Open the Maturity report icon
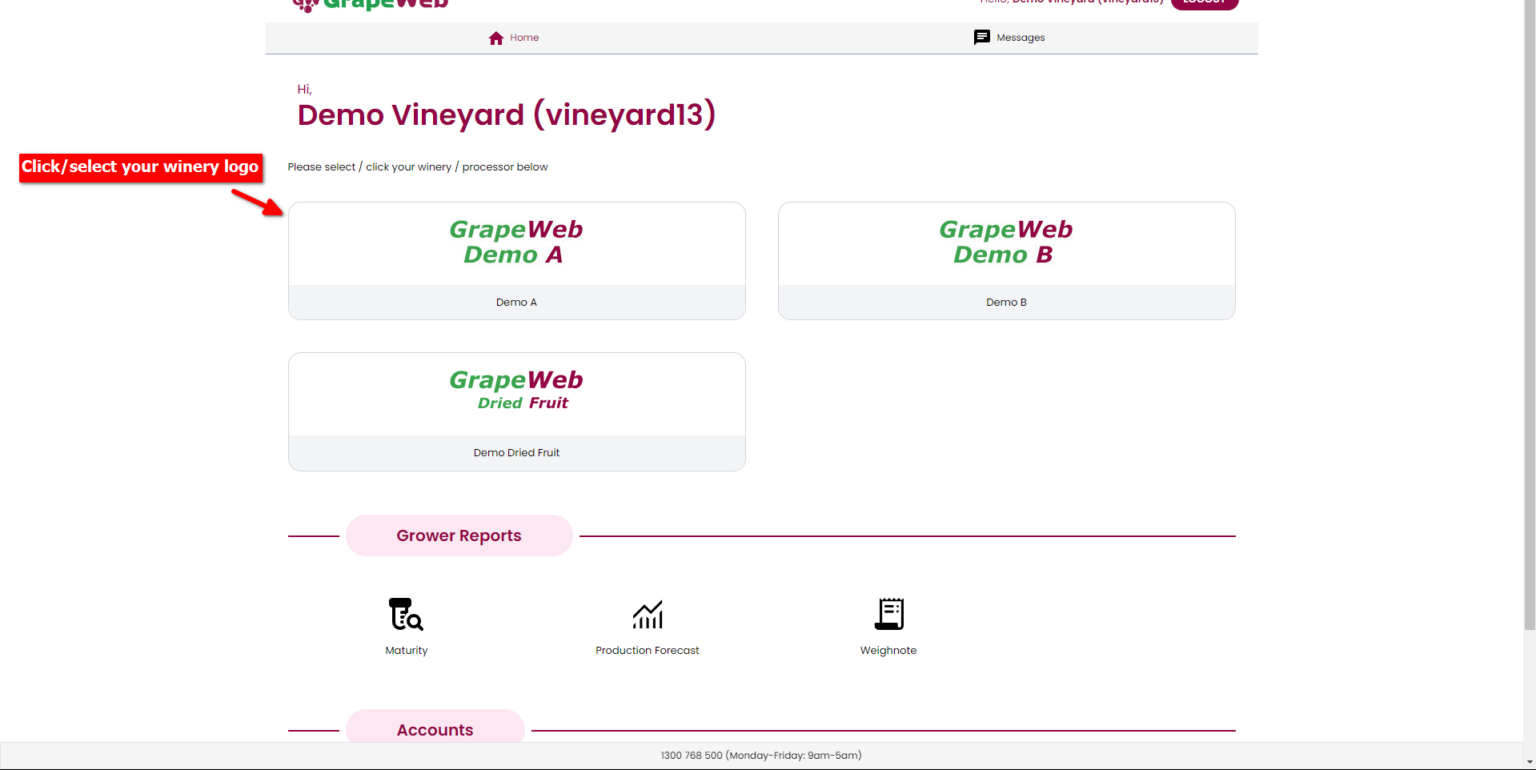The height and width of the screenshot is (770, 1536). (x=405, y=614)
